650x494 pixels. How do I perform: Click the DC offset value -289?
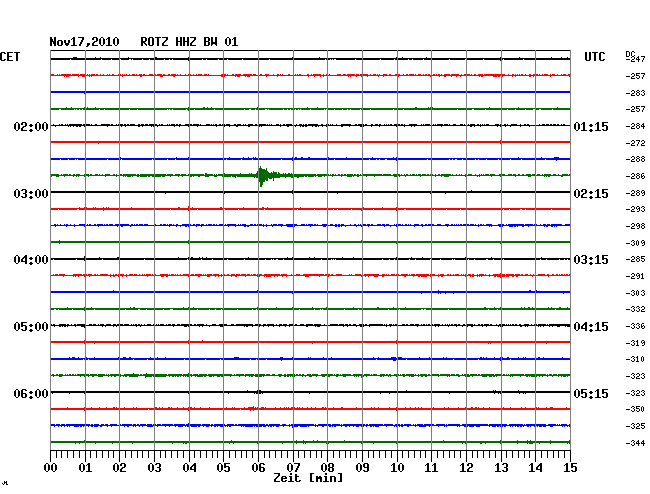(x=635, y=193)
